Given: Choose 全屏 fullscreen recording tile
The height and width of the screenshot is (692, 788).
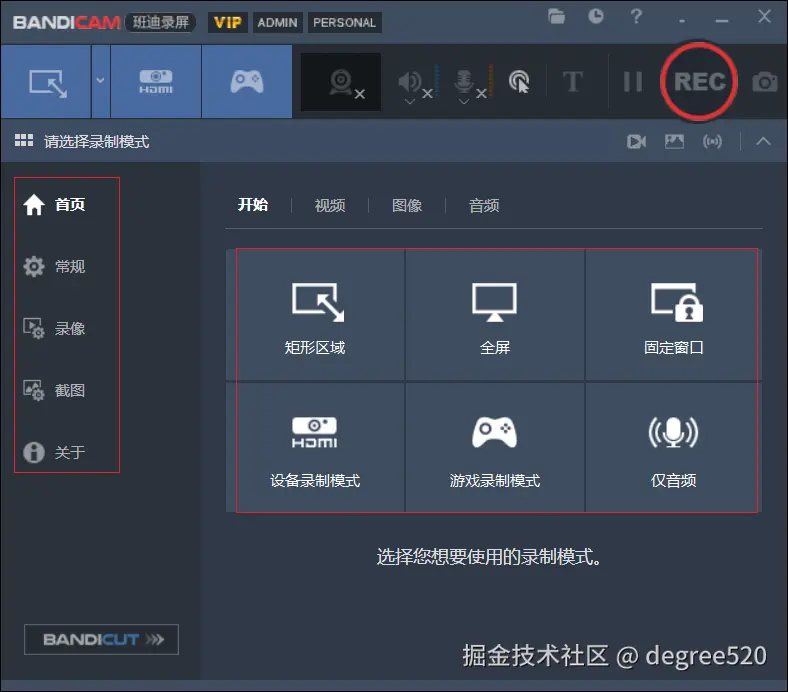Looking at the screenshot, I should 495,315.
